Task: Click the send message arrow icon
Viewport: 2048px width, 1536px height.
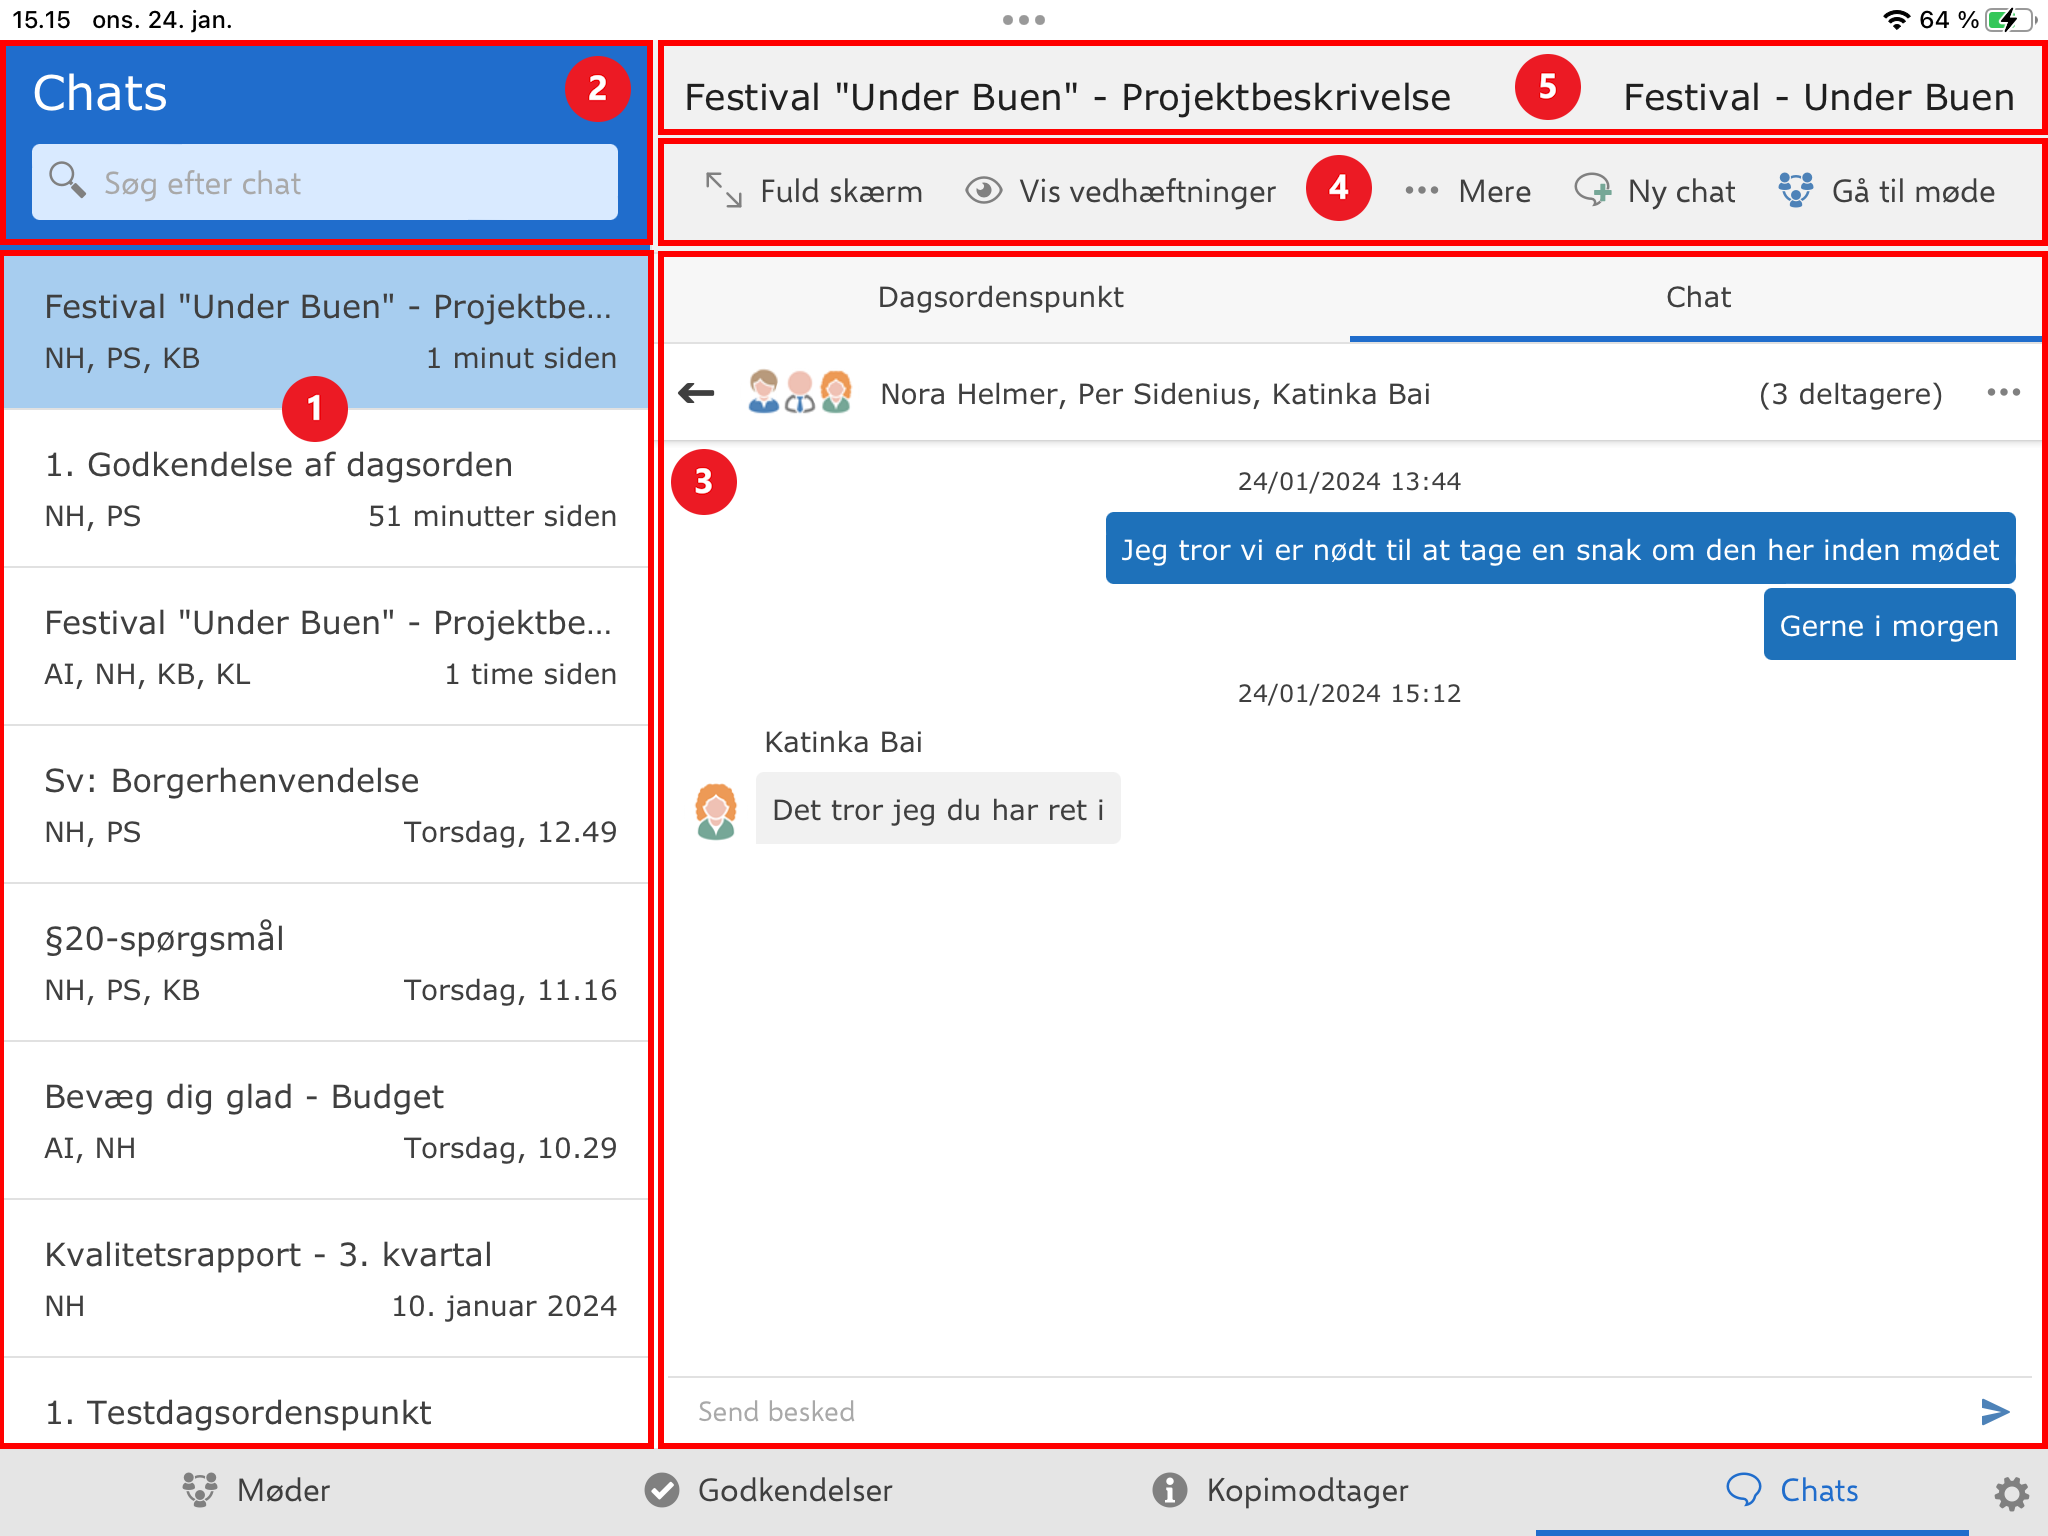Action: (1994, 1411)
